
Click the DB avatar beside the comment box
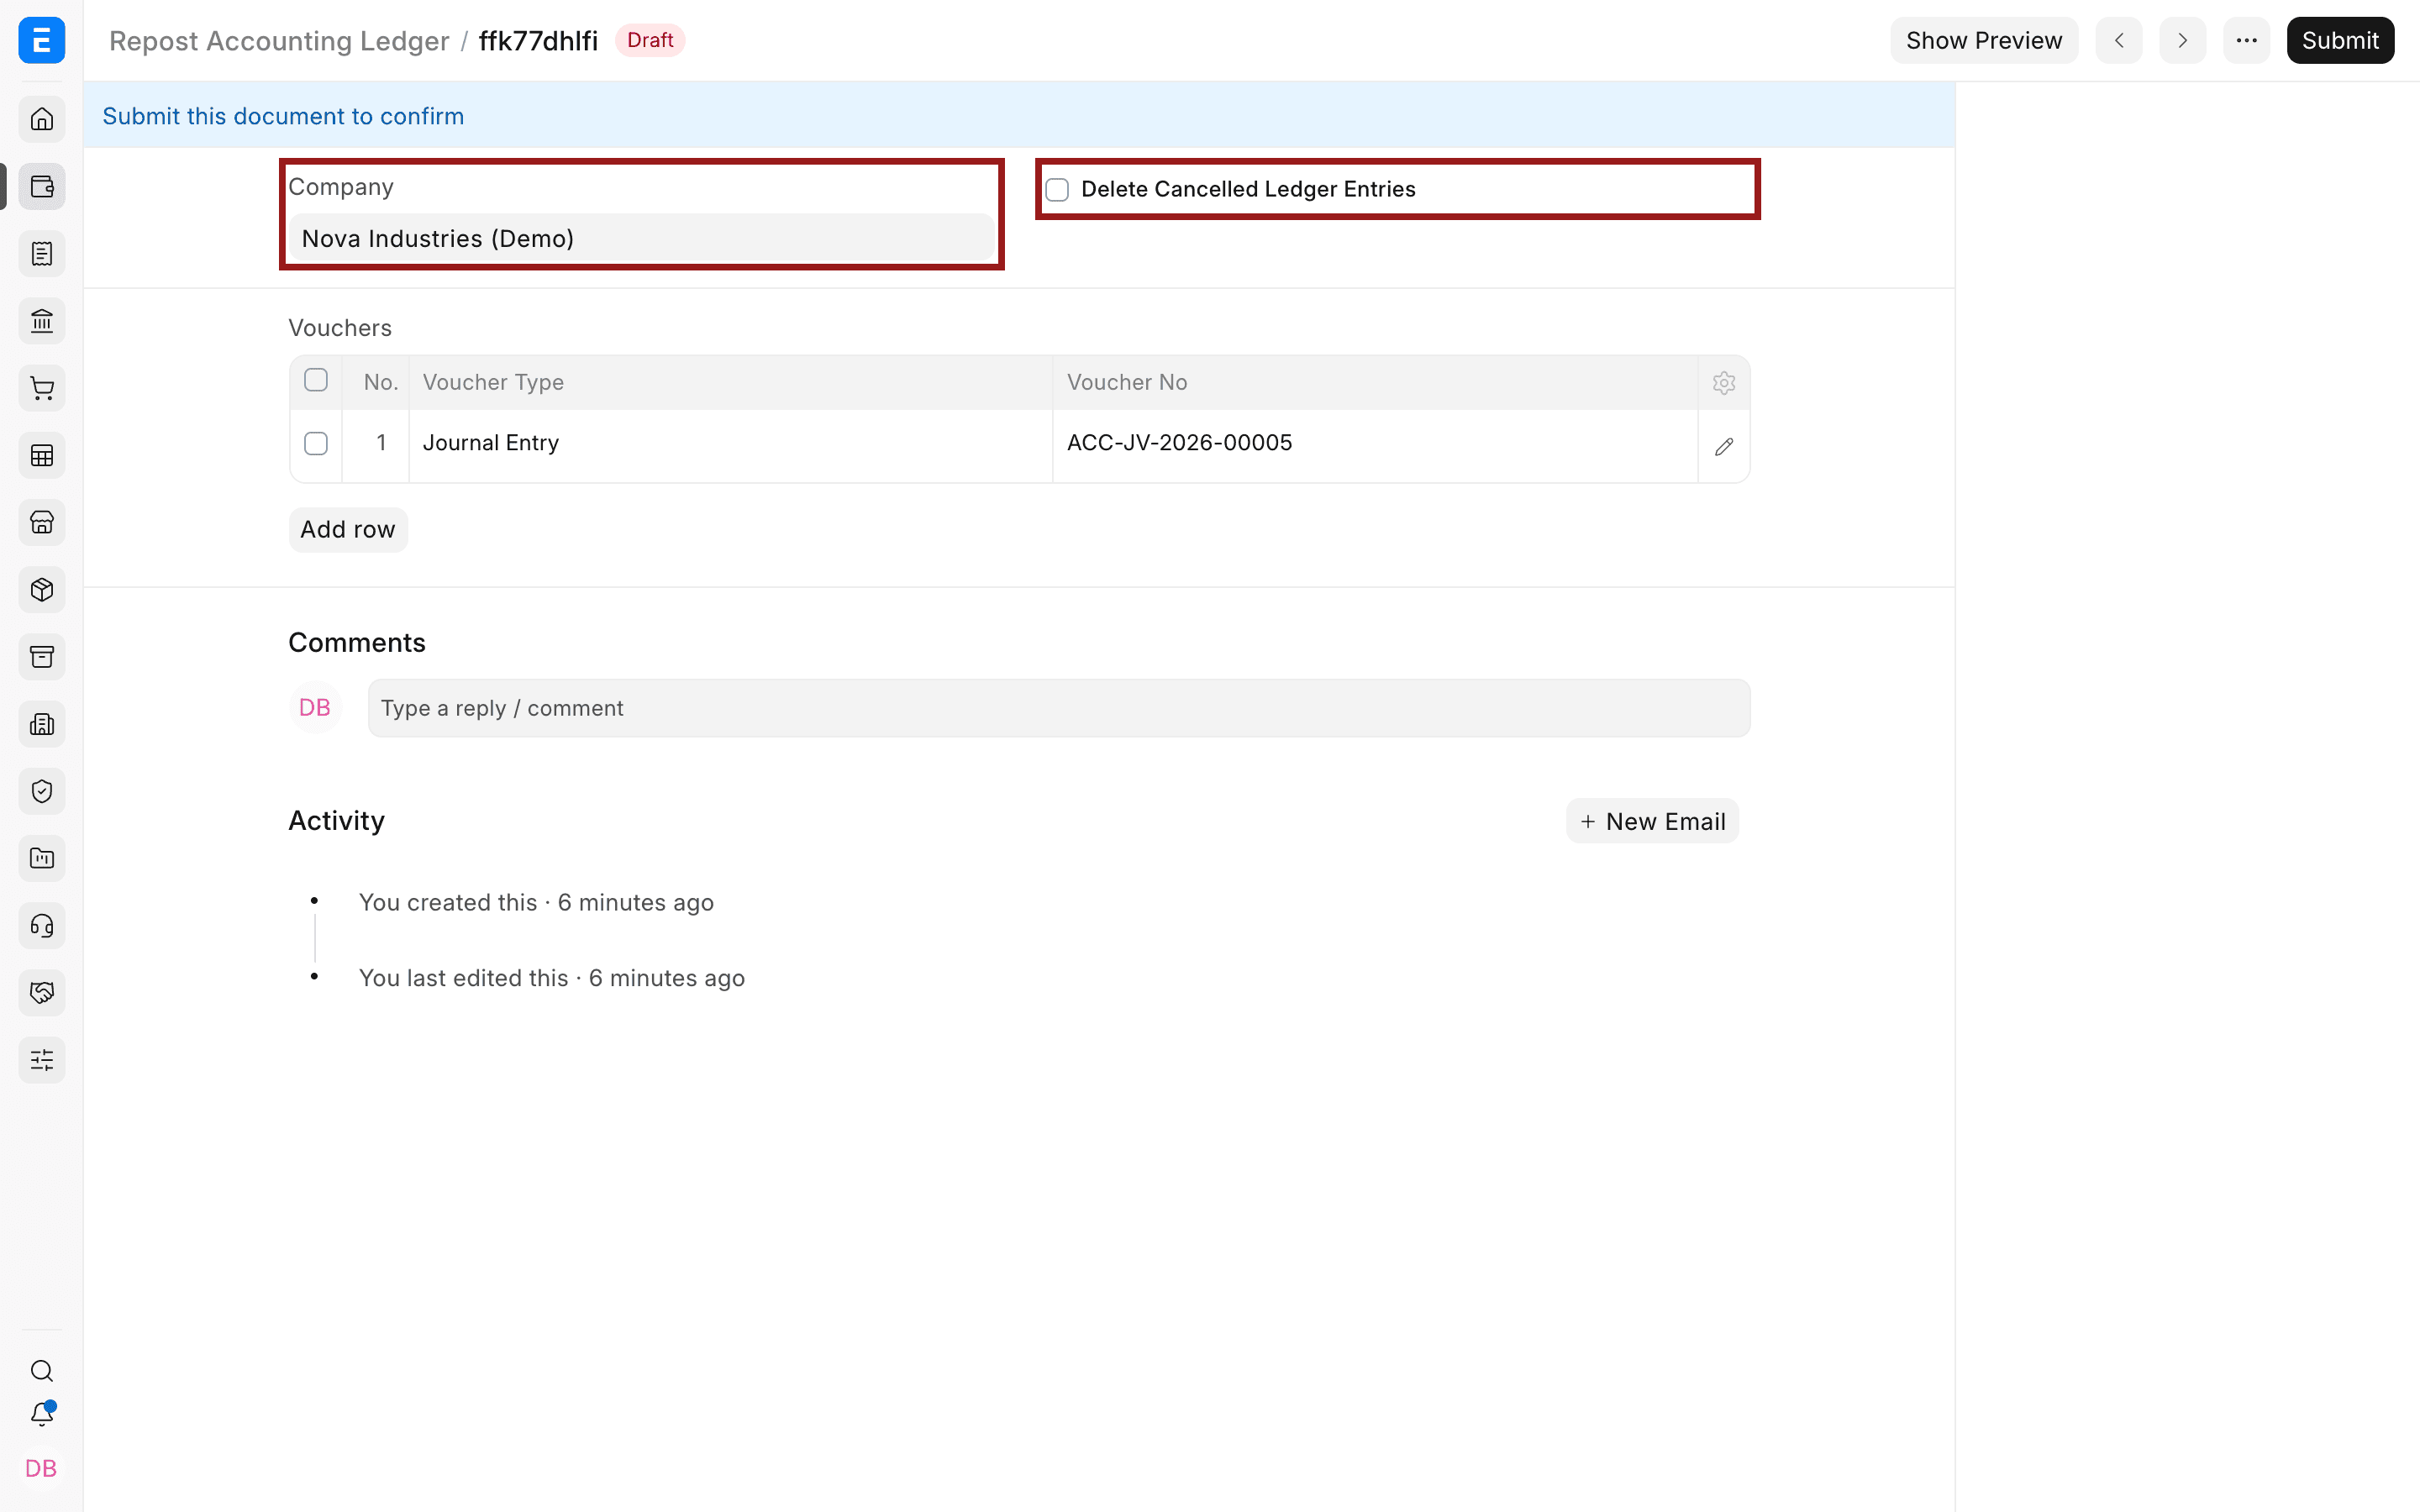[315, 707]
